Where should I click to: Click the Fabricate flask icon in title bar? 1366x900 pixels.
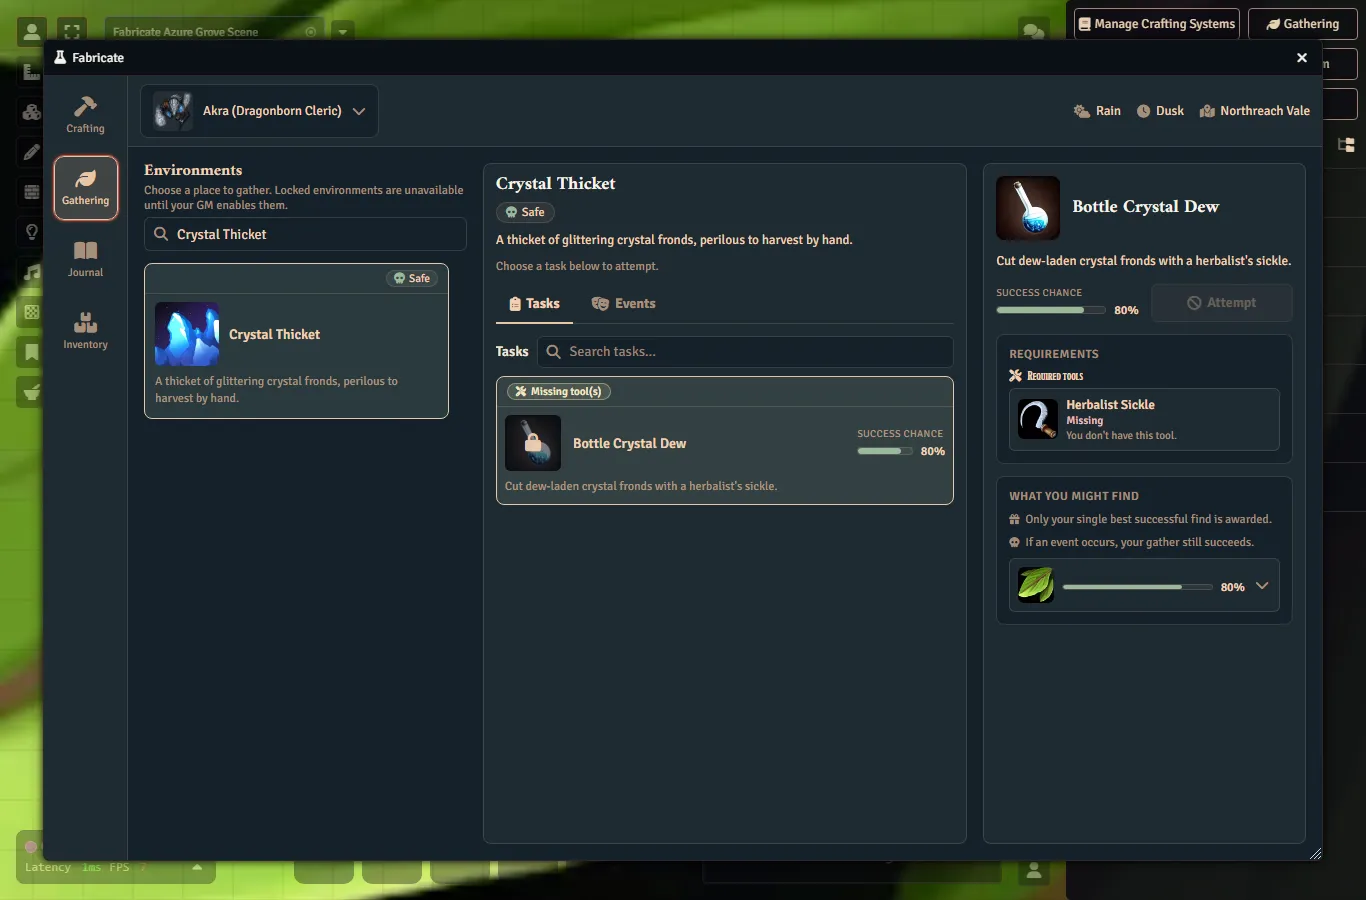point(60,57)
